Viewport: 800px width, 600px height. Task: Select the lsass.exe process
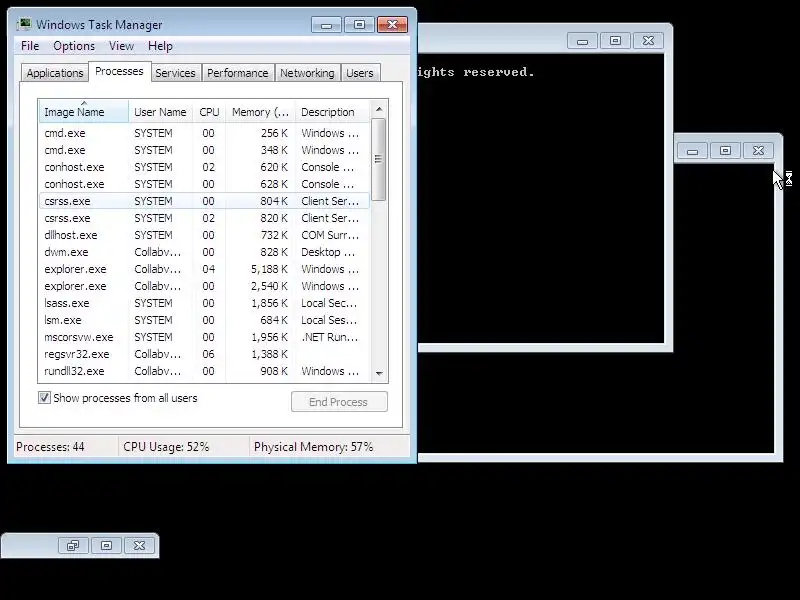(x=204, y=303)
